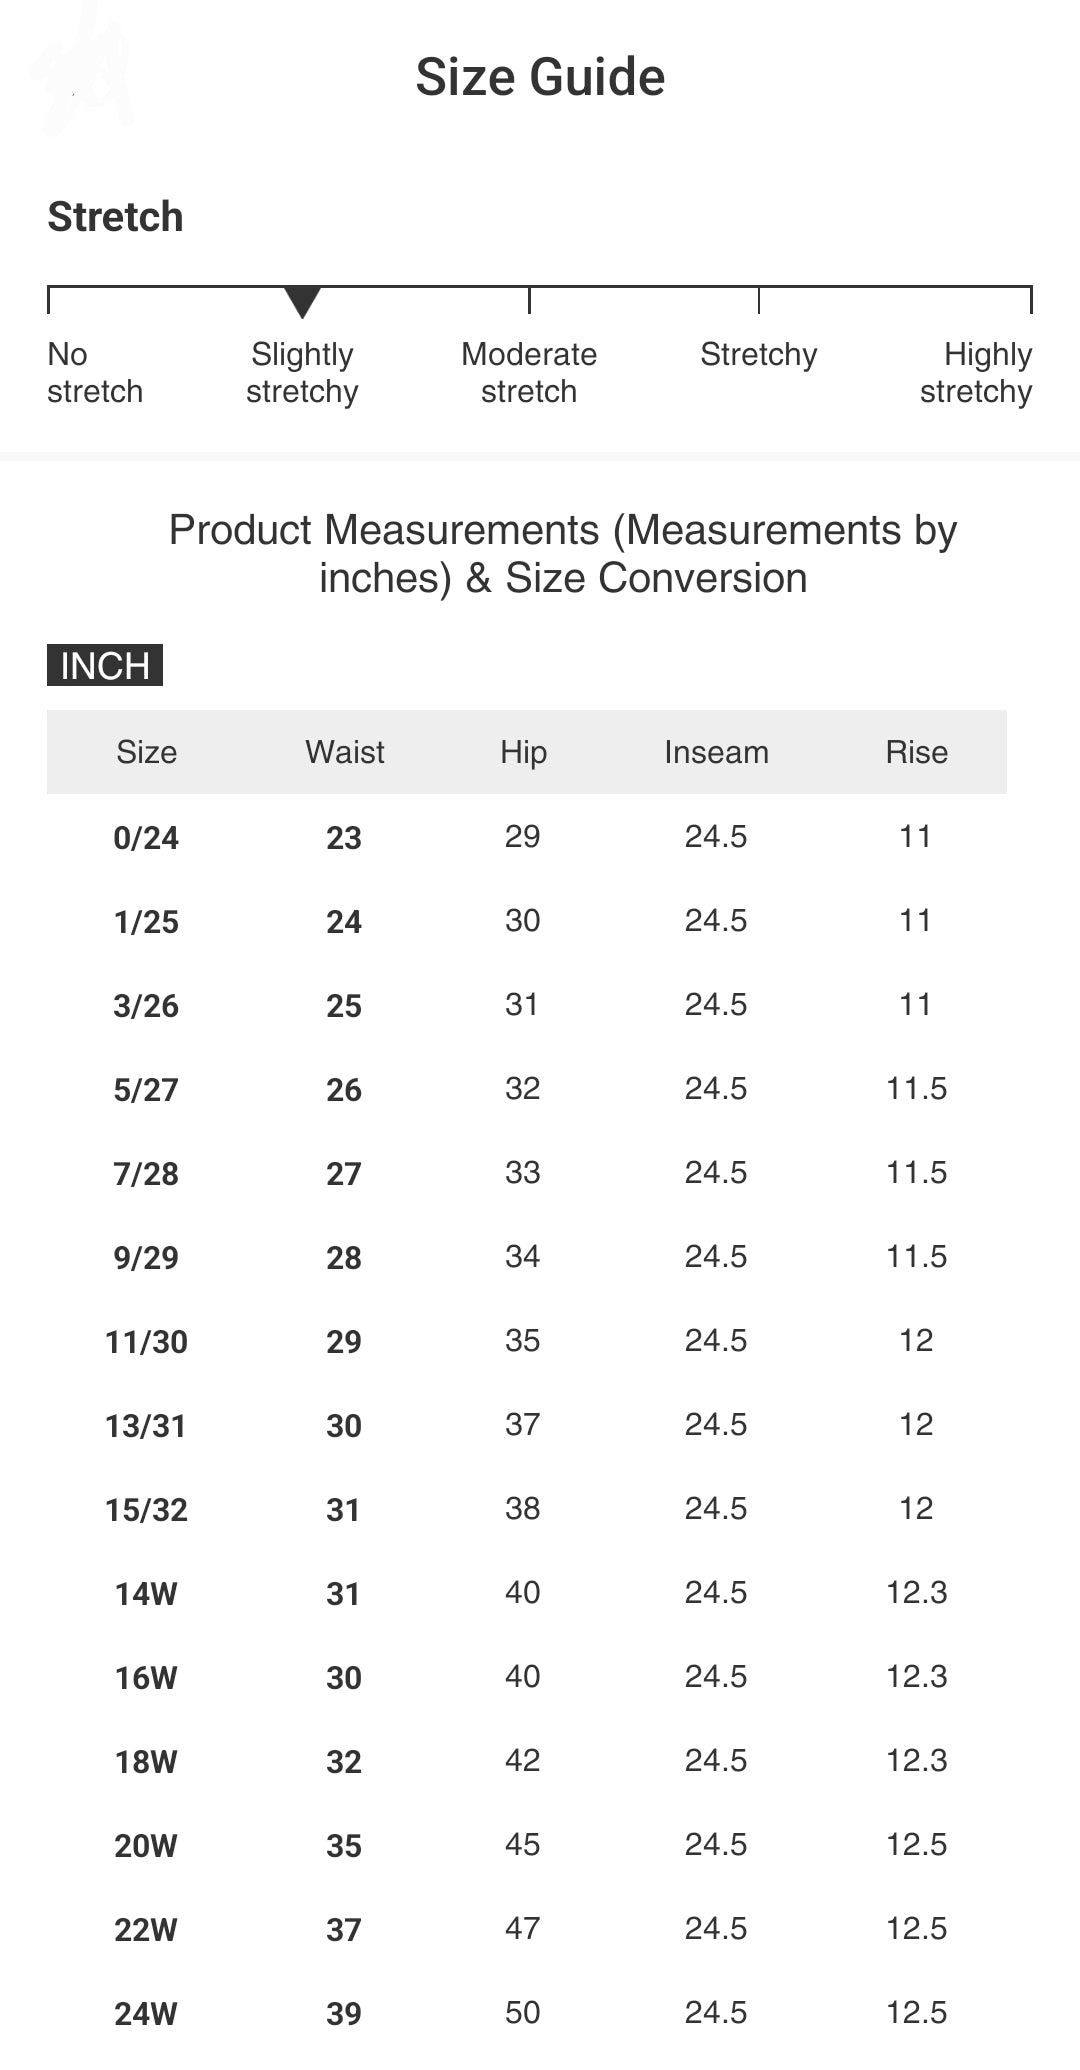The width and height of the screenshot is (1080, 2070).
Task: Click the 11/30 size row label
Action: point(146,1341)
